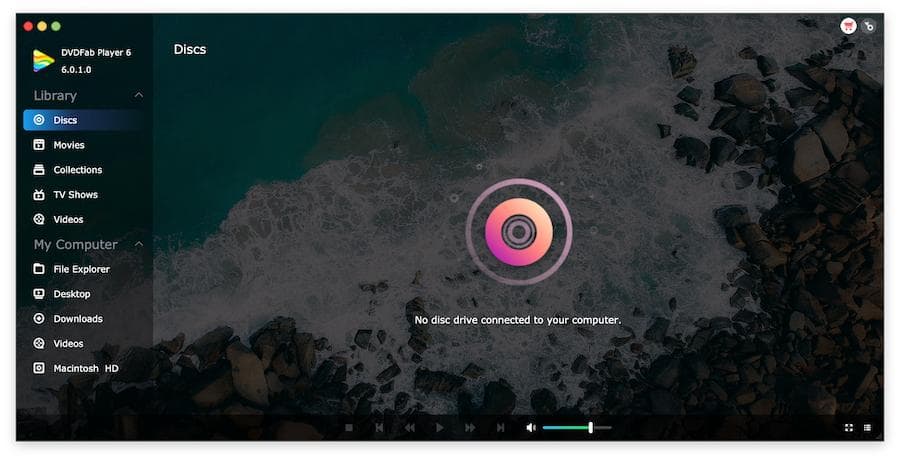Click the TV Shows icon in the sidebar
The image size is (900, 460).
click(38, 195)
